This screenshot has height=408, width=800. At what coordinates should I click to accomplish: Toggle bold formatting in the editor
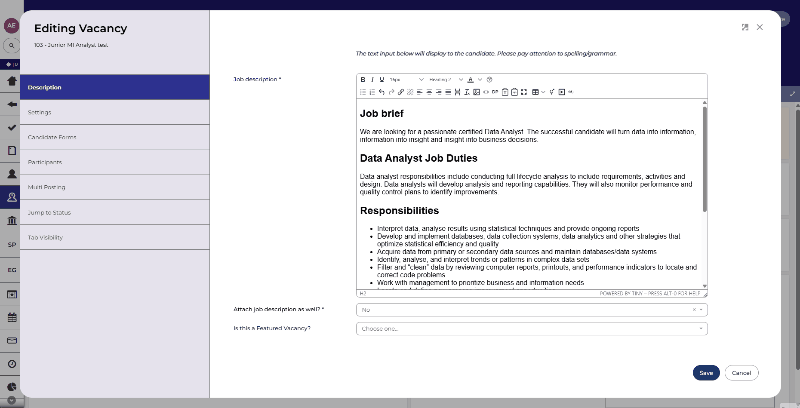(x=363, y=80)
